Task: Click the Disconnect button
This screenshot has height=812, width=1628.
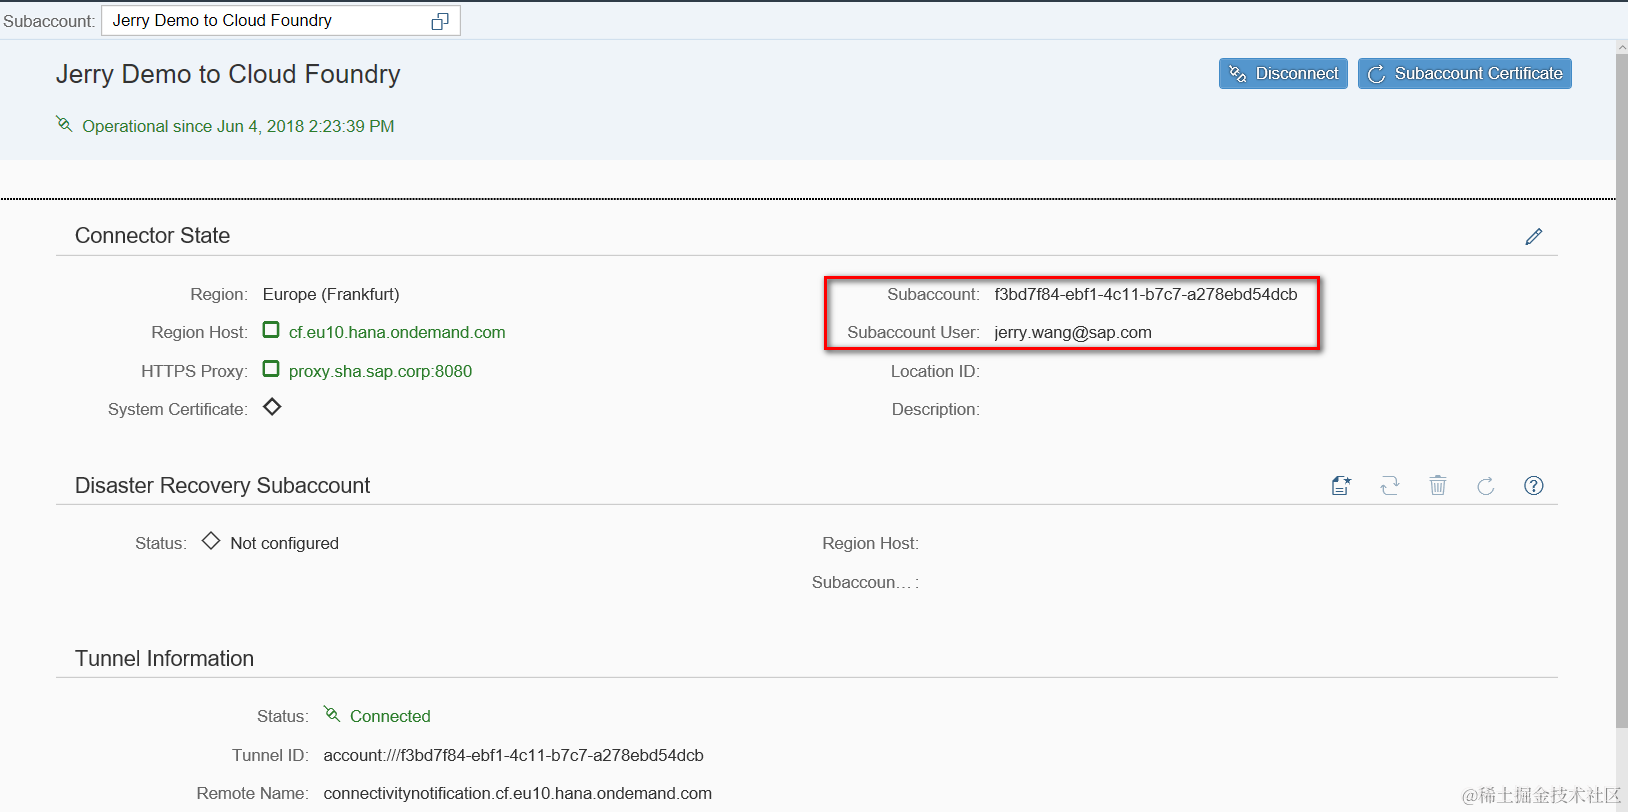Action: pyautogui.click(x=1283, y=74)
